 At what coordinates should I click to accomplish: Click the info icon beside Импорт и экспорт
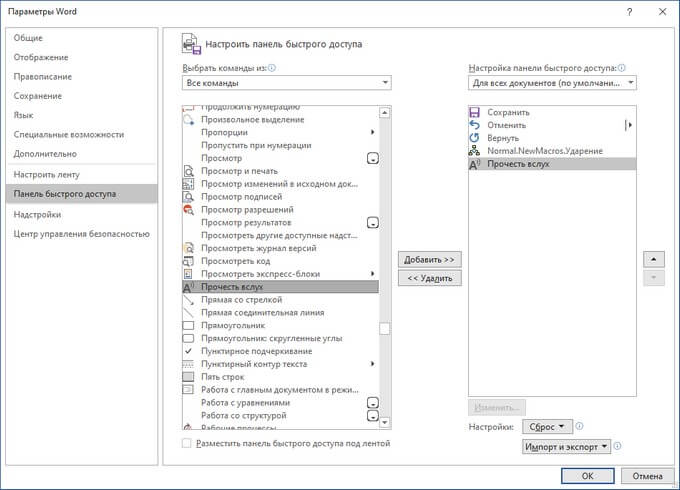click(x=618, y=446)
